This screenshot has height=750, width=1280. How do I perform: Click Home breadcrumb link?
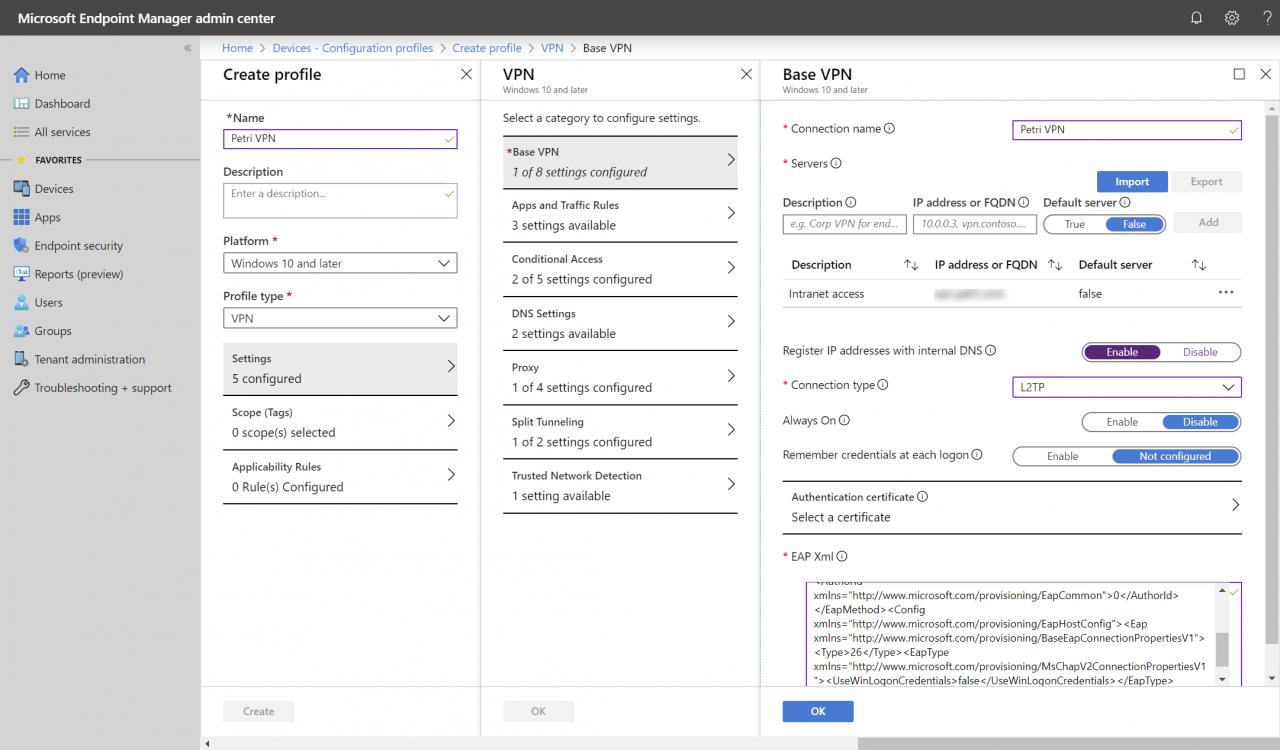point(237,48)
